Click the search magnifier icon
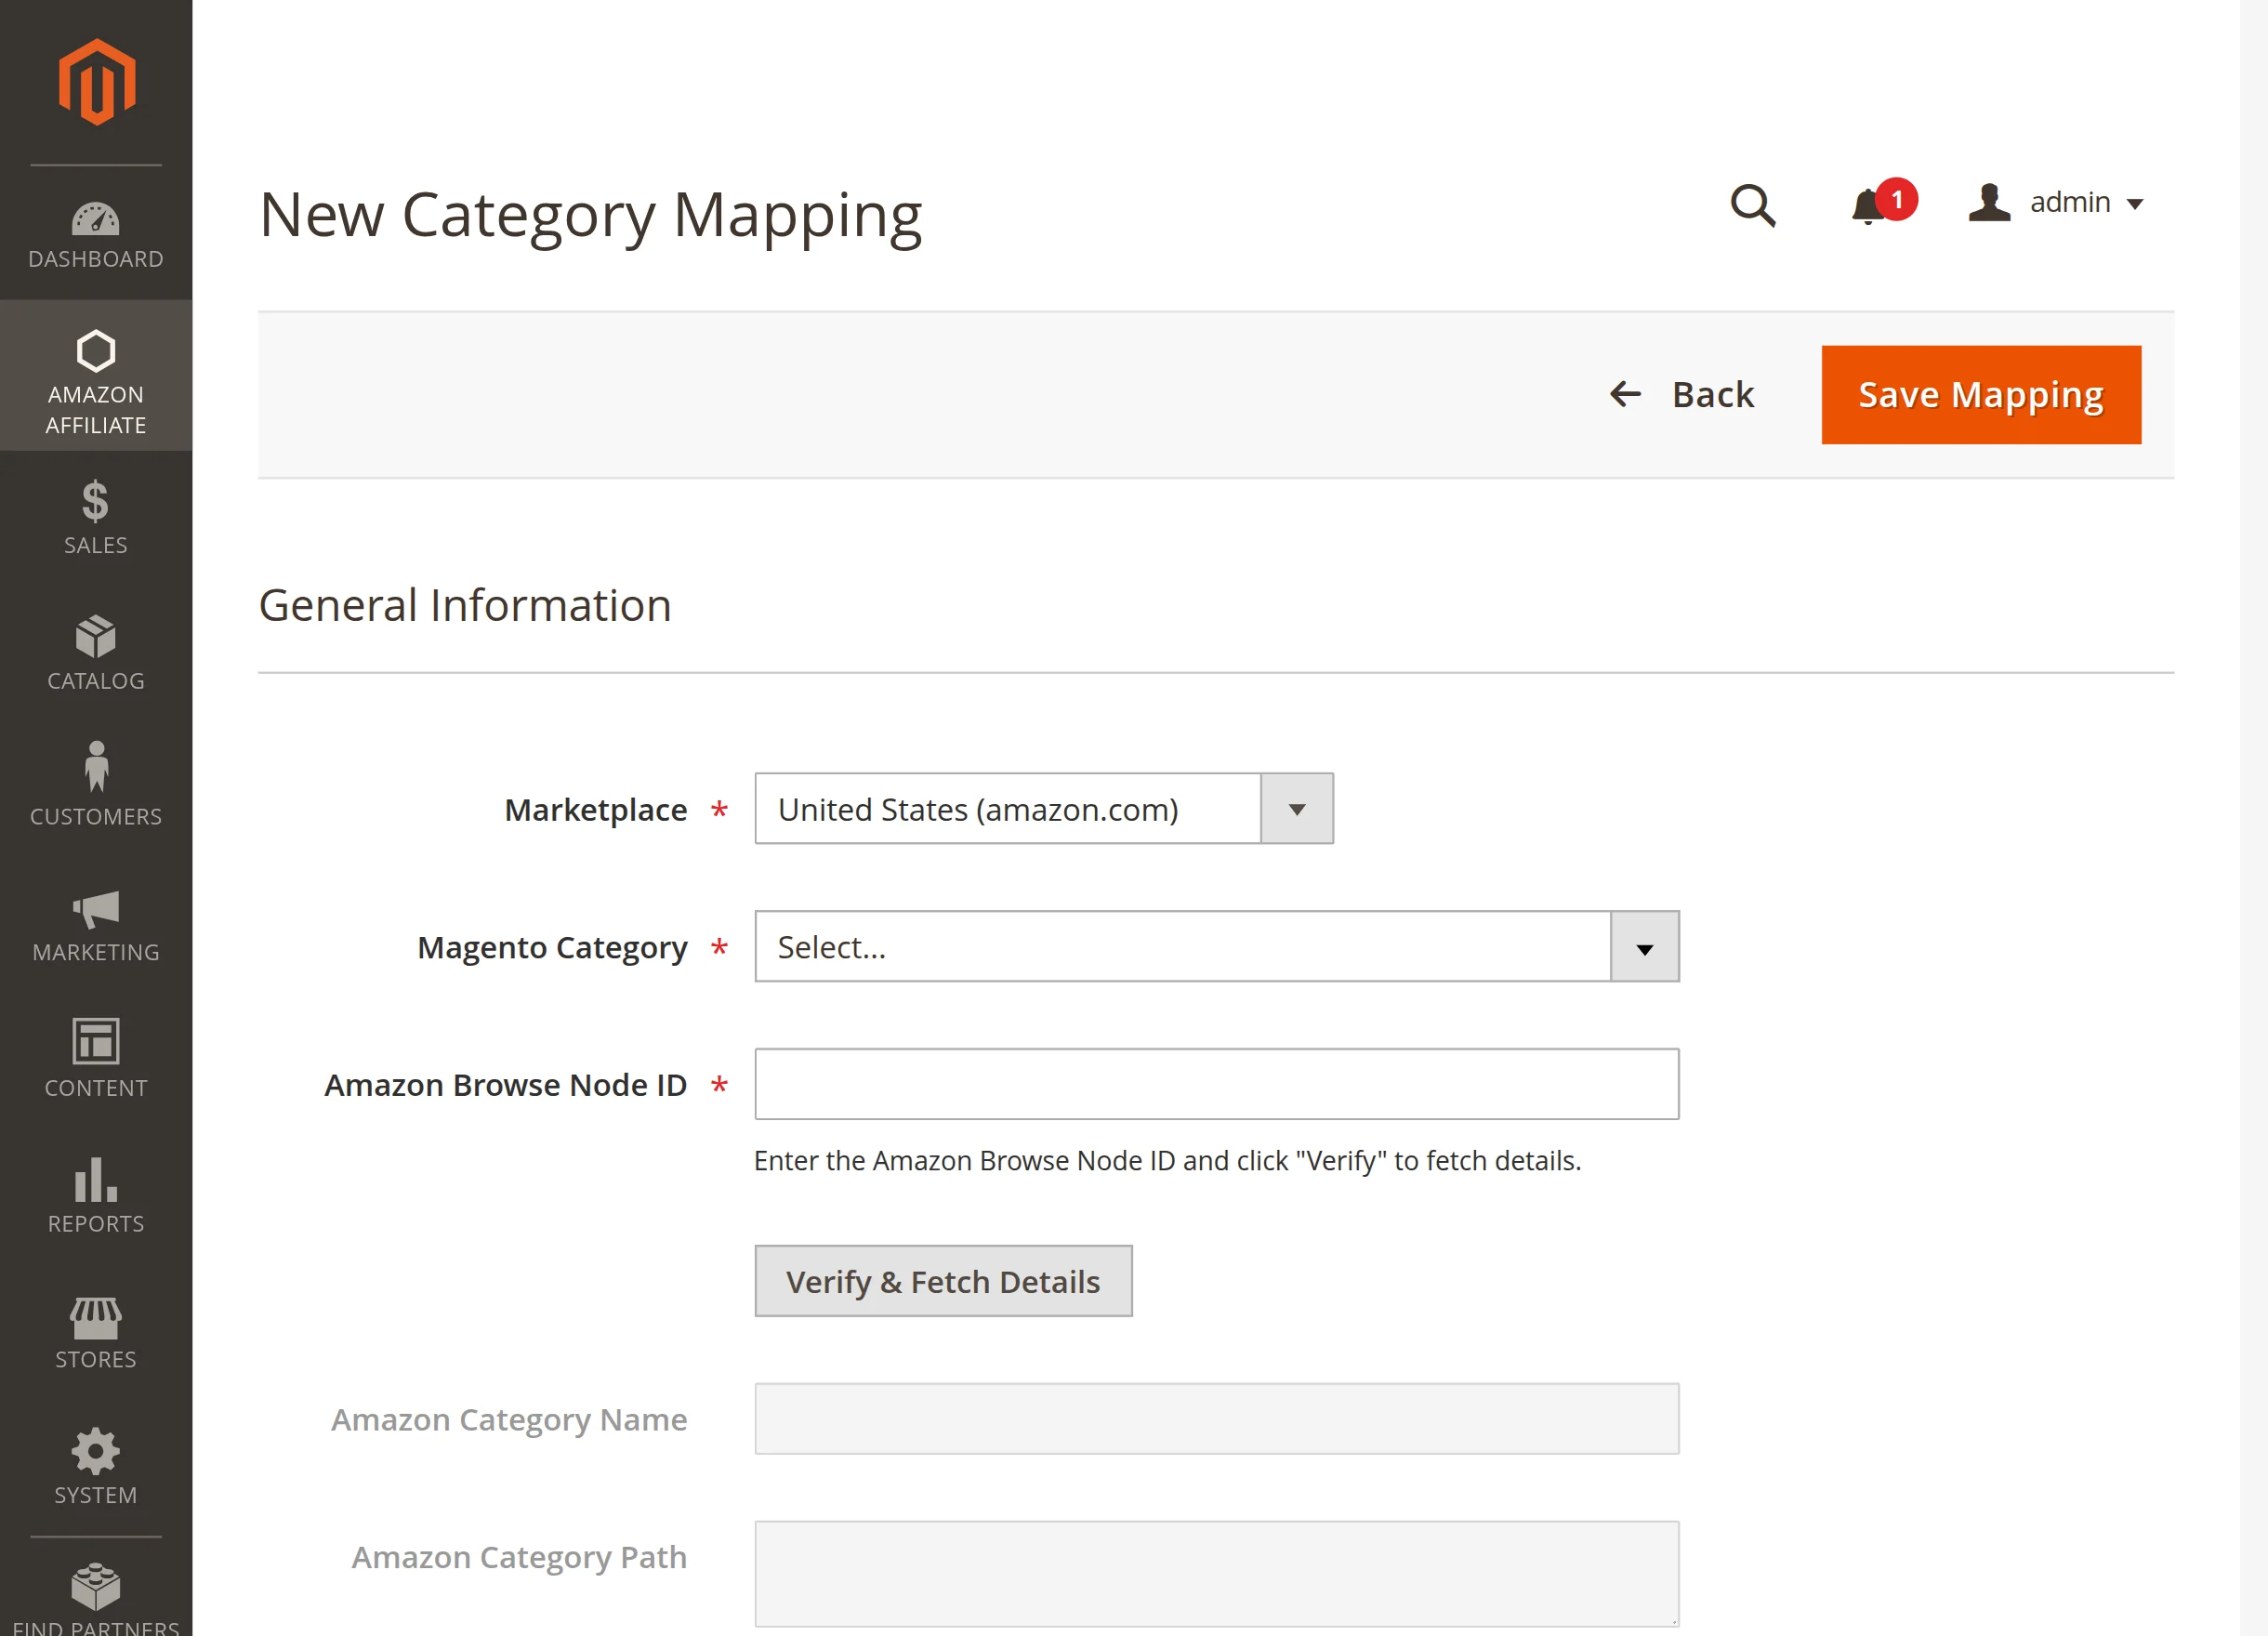2268x1636 pixels. point(1753,205)
